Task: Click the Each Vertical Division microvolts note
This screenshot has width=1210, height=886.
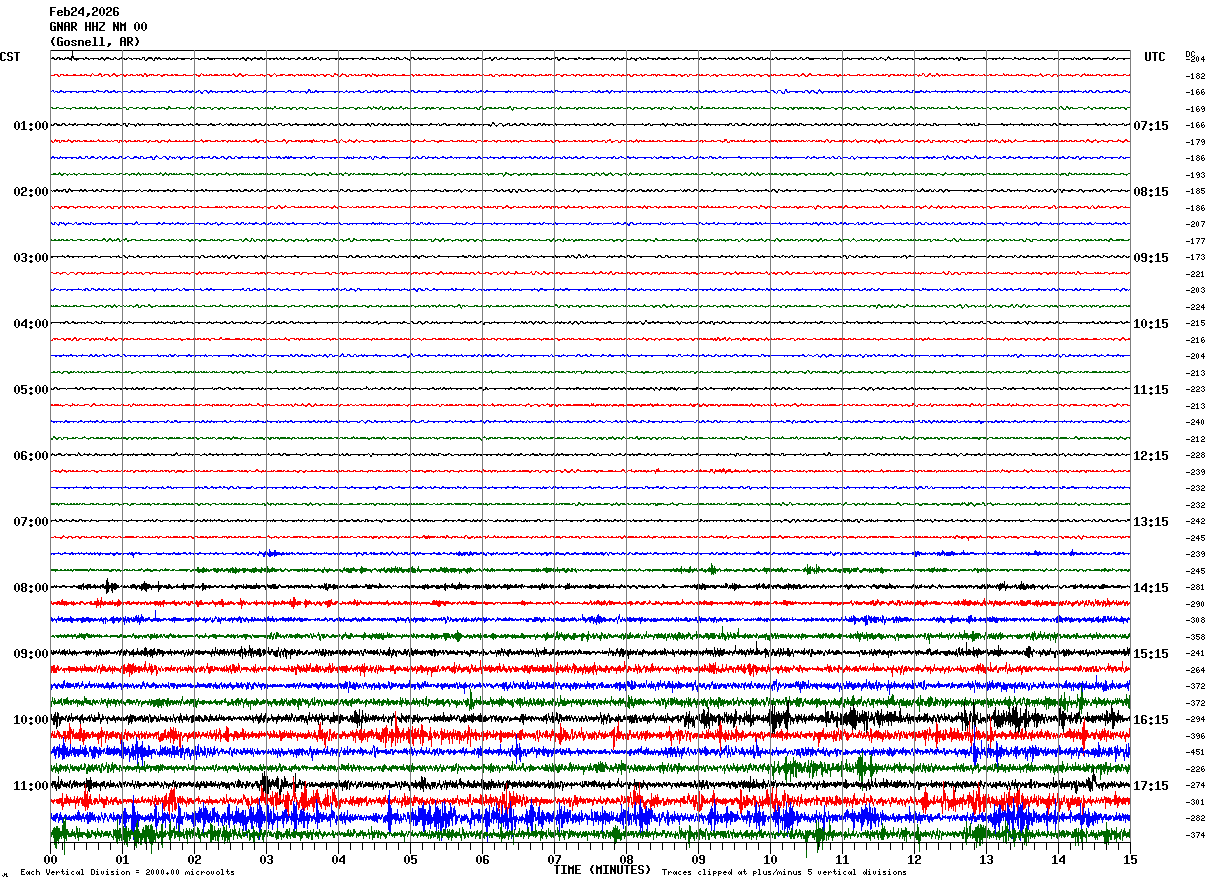Action: point(127,873)
